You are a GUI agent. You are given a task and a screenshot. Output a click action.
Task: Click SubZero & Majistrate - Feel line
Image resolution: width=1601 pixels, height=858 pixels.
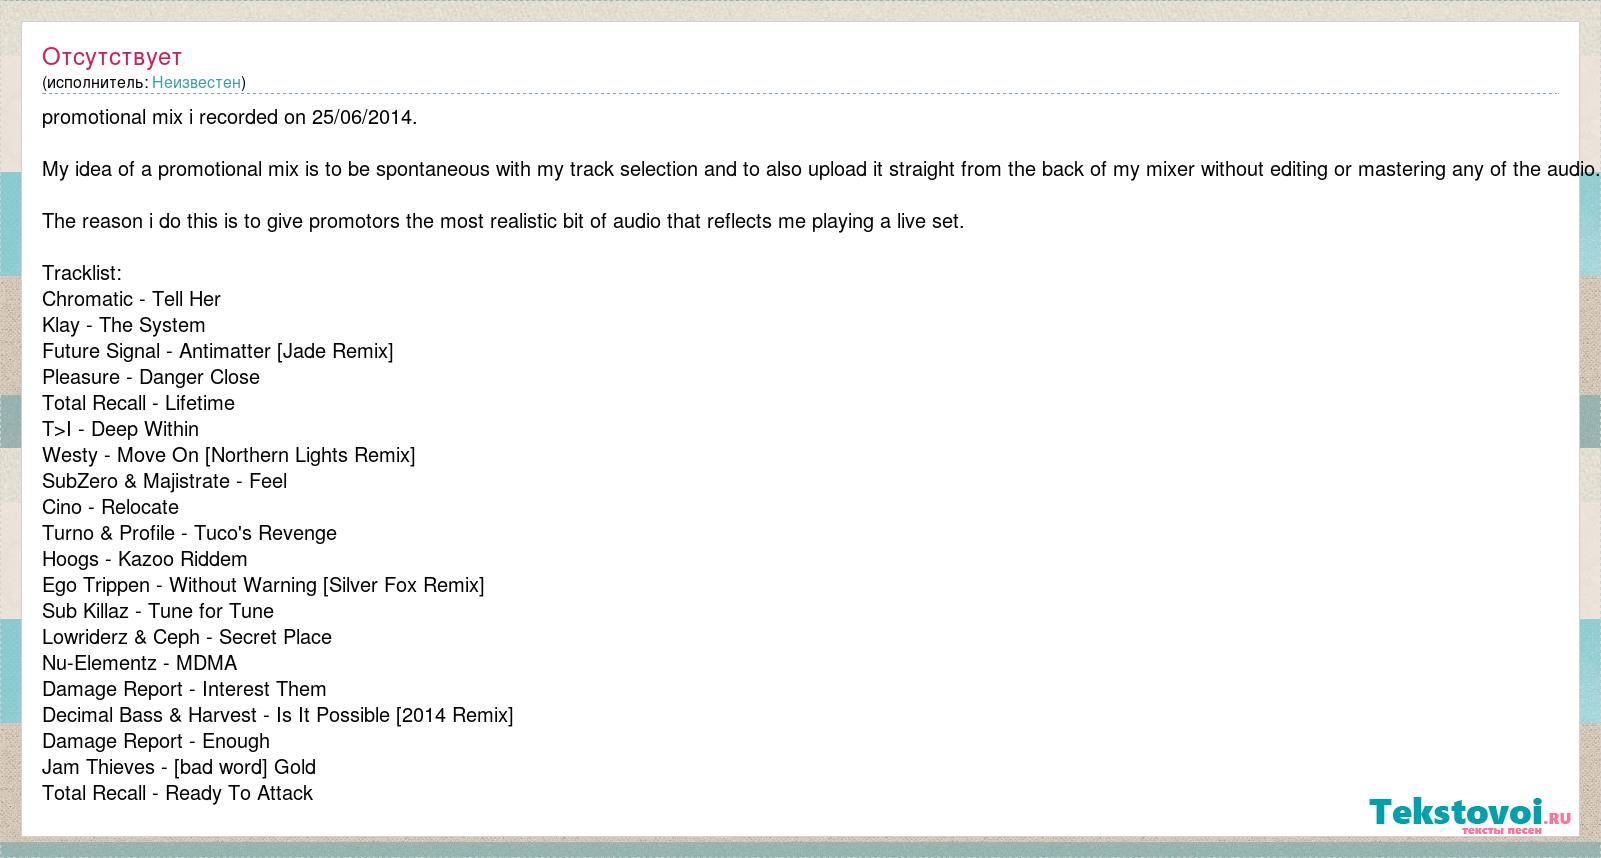[x=164, y=481]
